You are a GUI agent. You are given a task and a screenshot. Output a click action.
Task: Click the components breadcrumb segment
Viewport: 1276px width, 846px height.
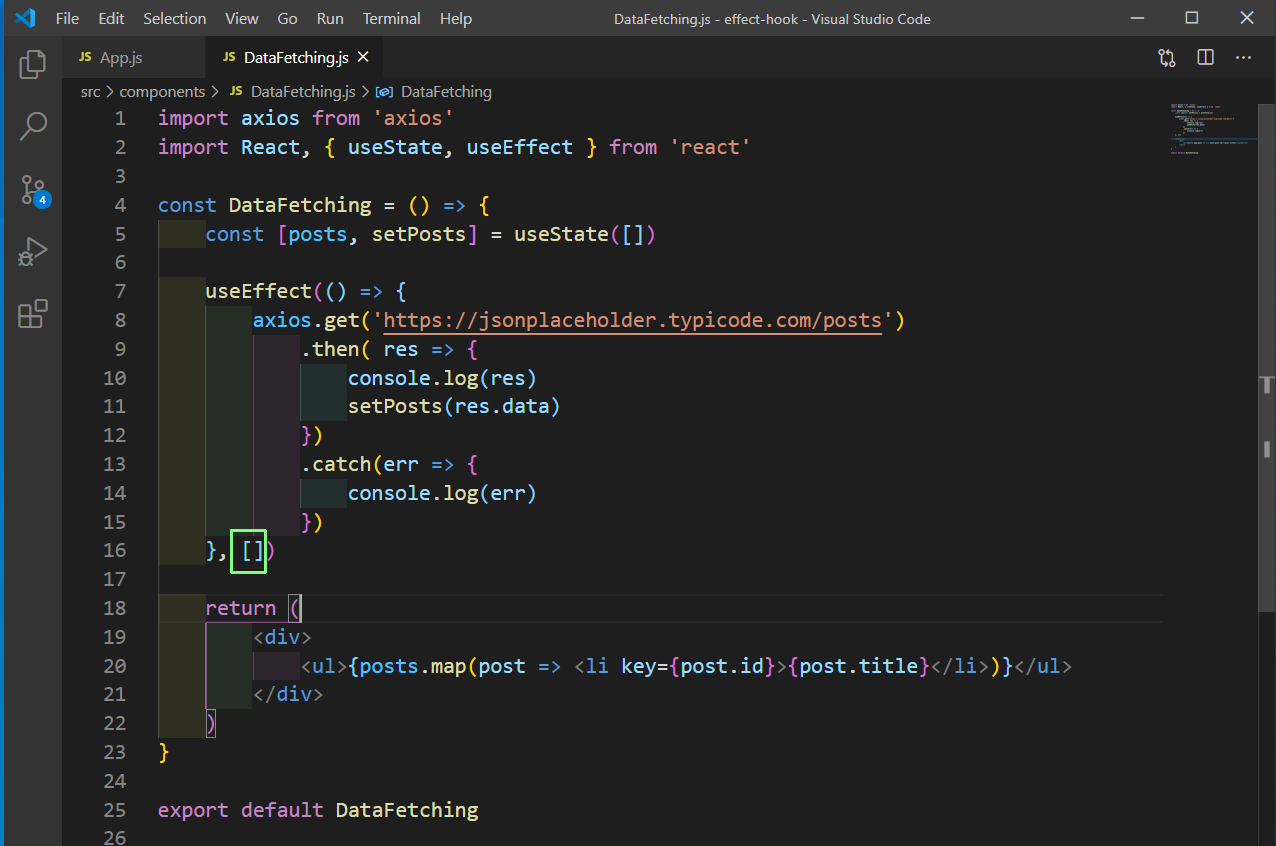(x=162, y=92)
